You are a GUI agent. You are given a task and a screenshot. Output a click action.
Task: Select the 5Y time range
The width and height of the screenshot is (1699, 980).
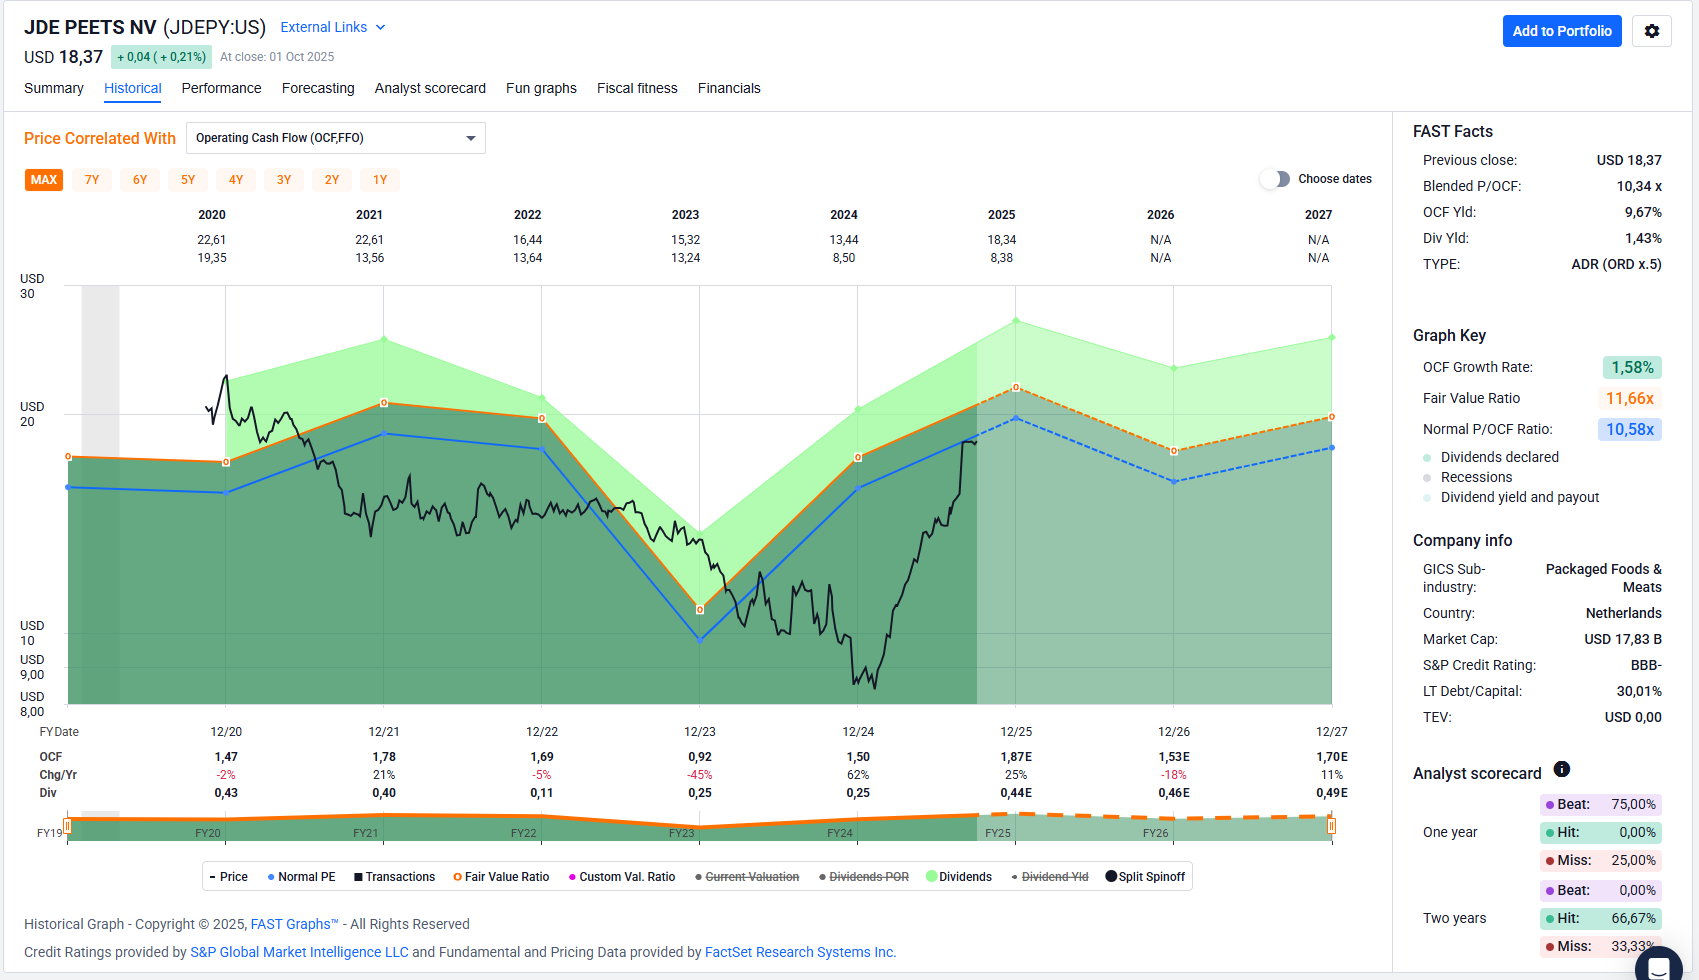click(188, 180)
